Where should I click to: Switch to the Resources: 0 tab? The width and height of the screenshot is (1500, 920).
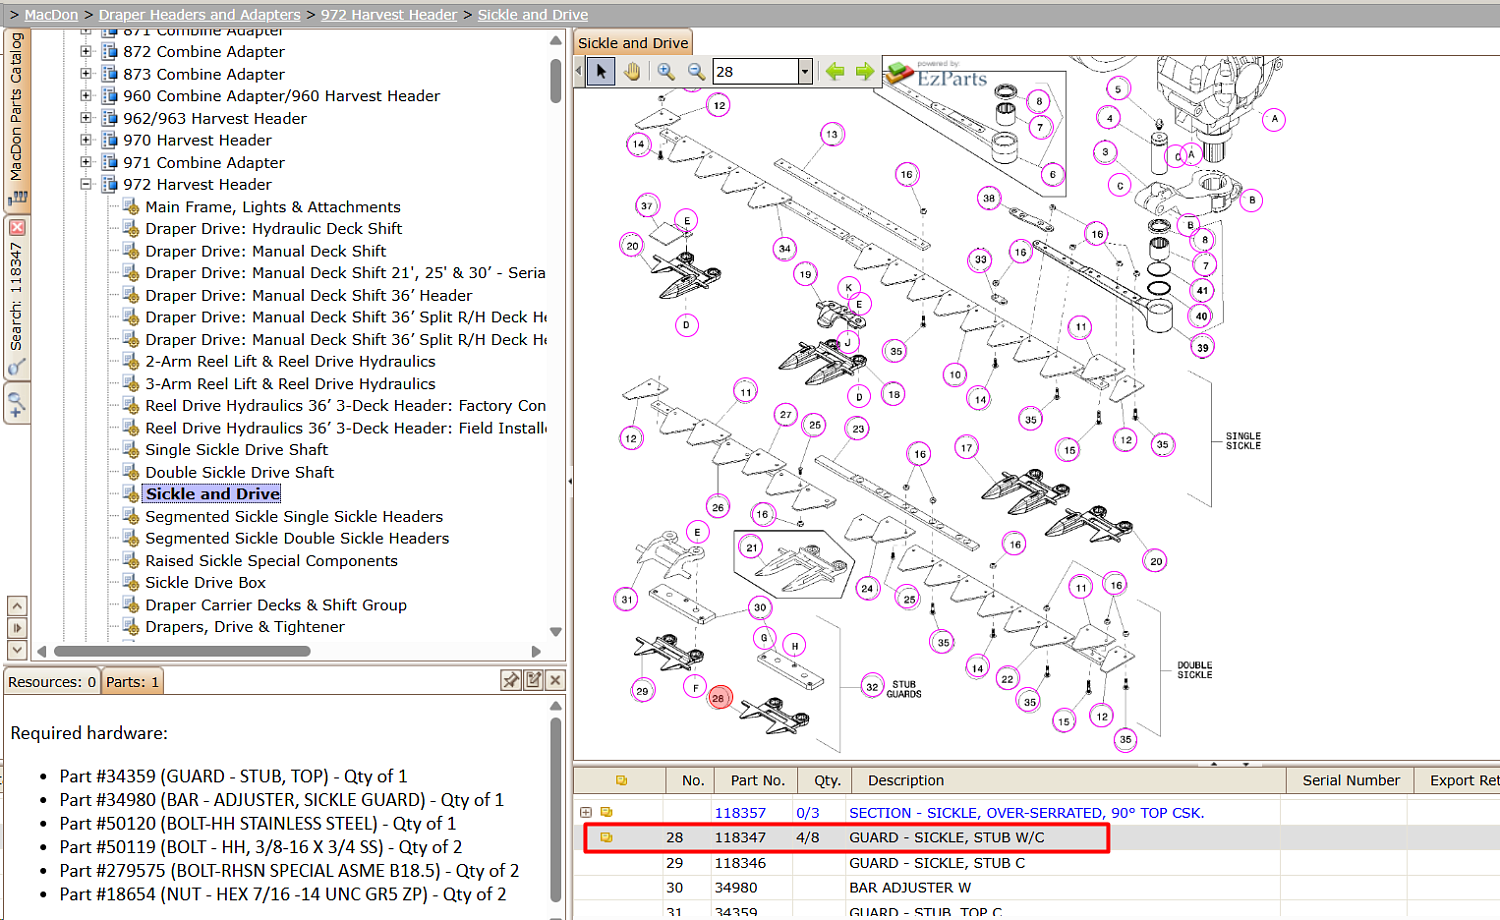[x=52, y=682]
